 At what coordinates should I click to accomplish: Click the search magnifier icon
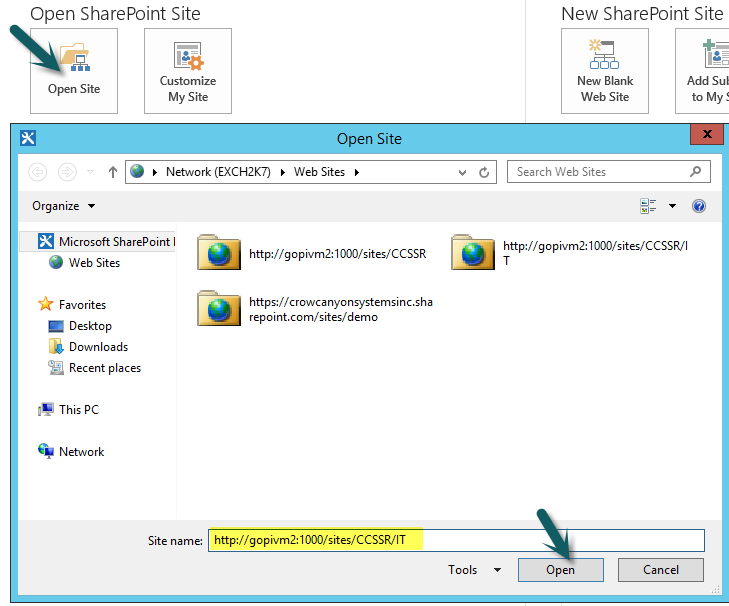click(697, 172)
